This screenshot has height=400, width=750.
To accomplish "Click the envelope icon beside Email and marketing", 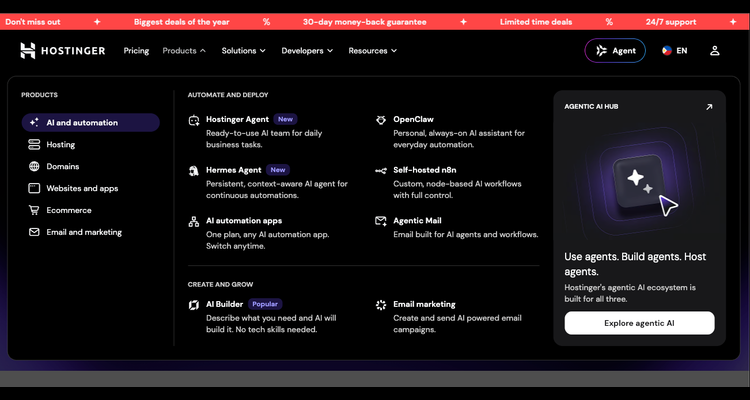I will point(34,232).
